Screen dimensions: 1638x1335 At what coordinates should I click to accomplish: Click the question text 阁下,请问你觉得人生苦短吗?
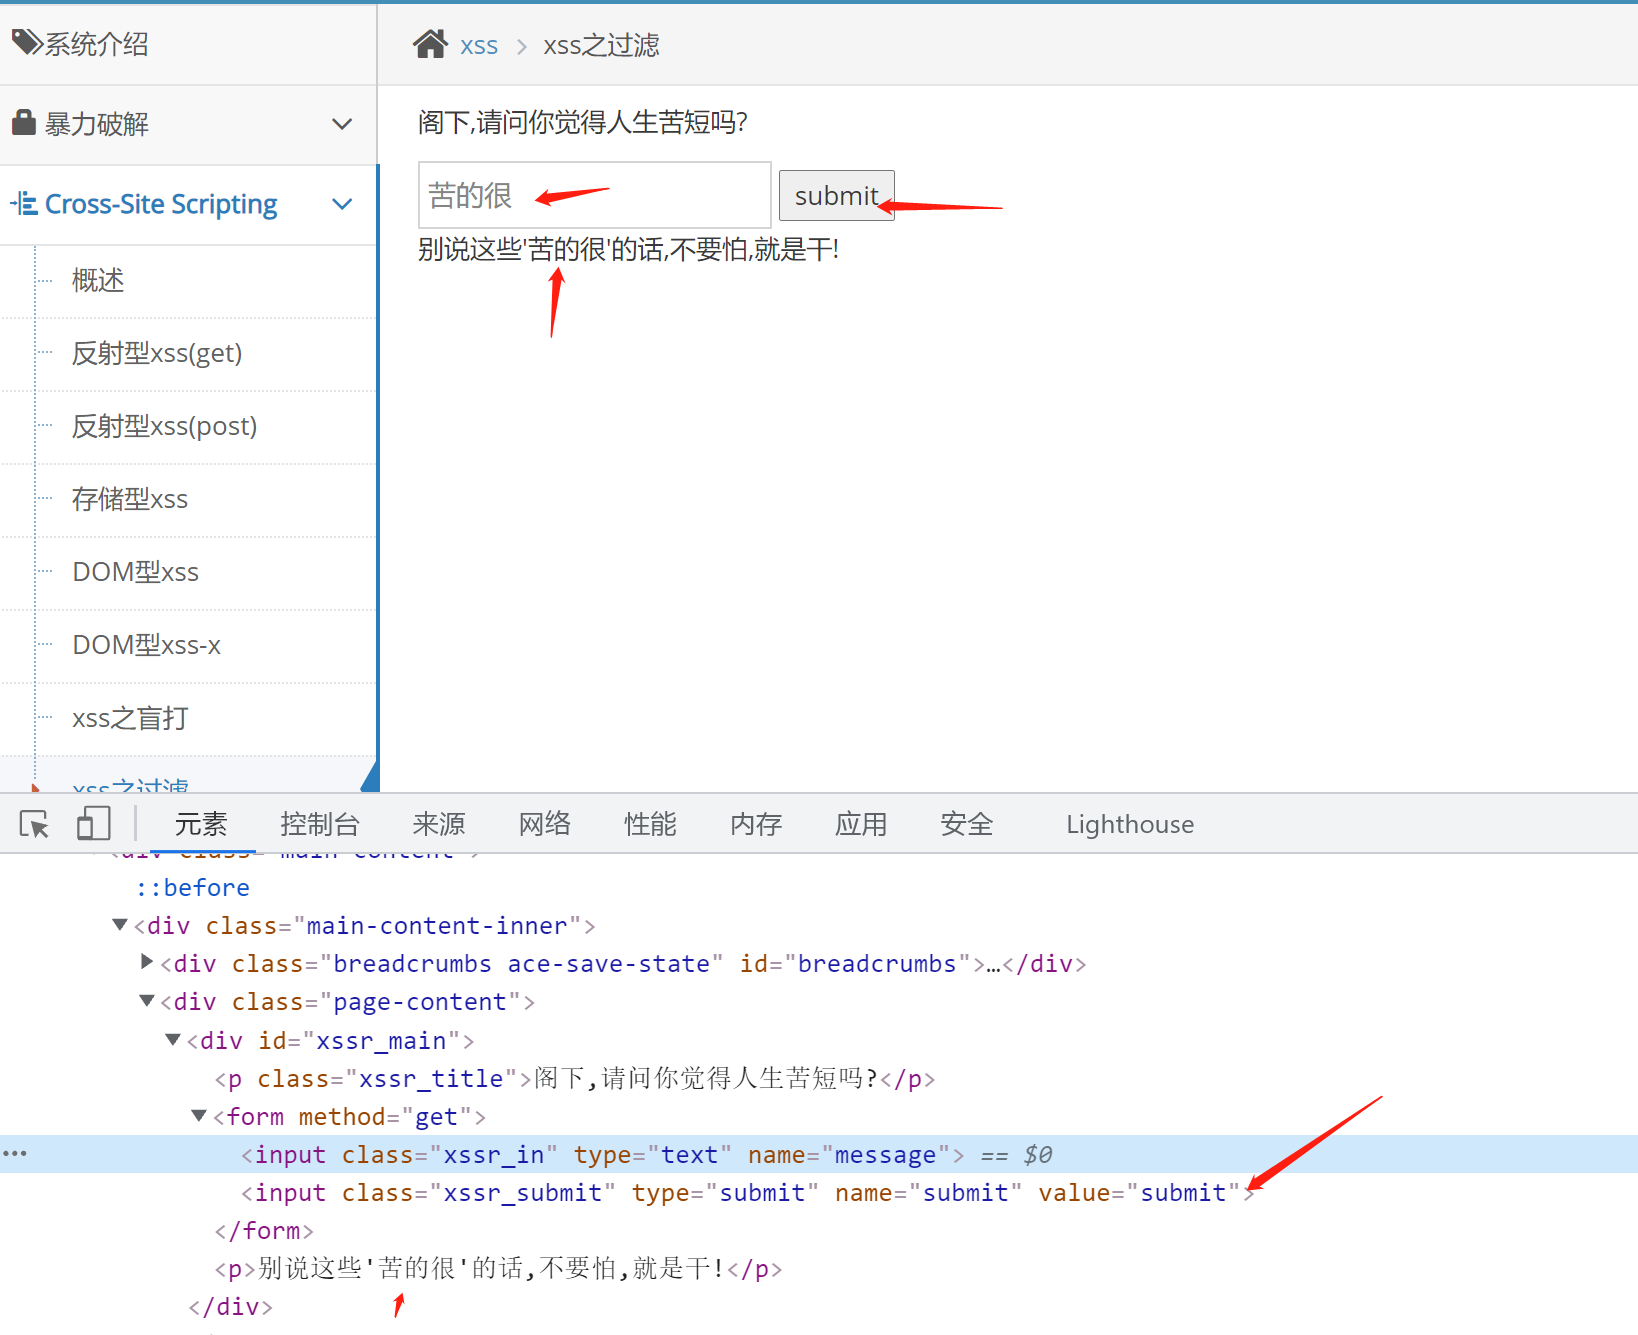pos(583,122)
